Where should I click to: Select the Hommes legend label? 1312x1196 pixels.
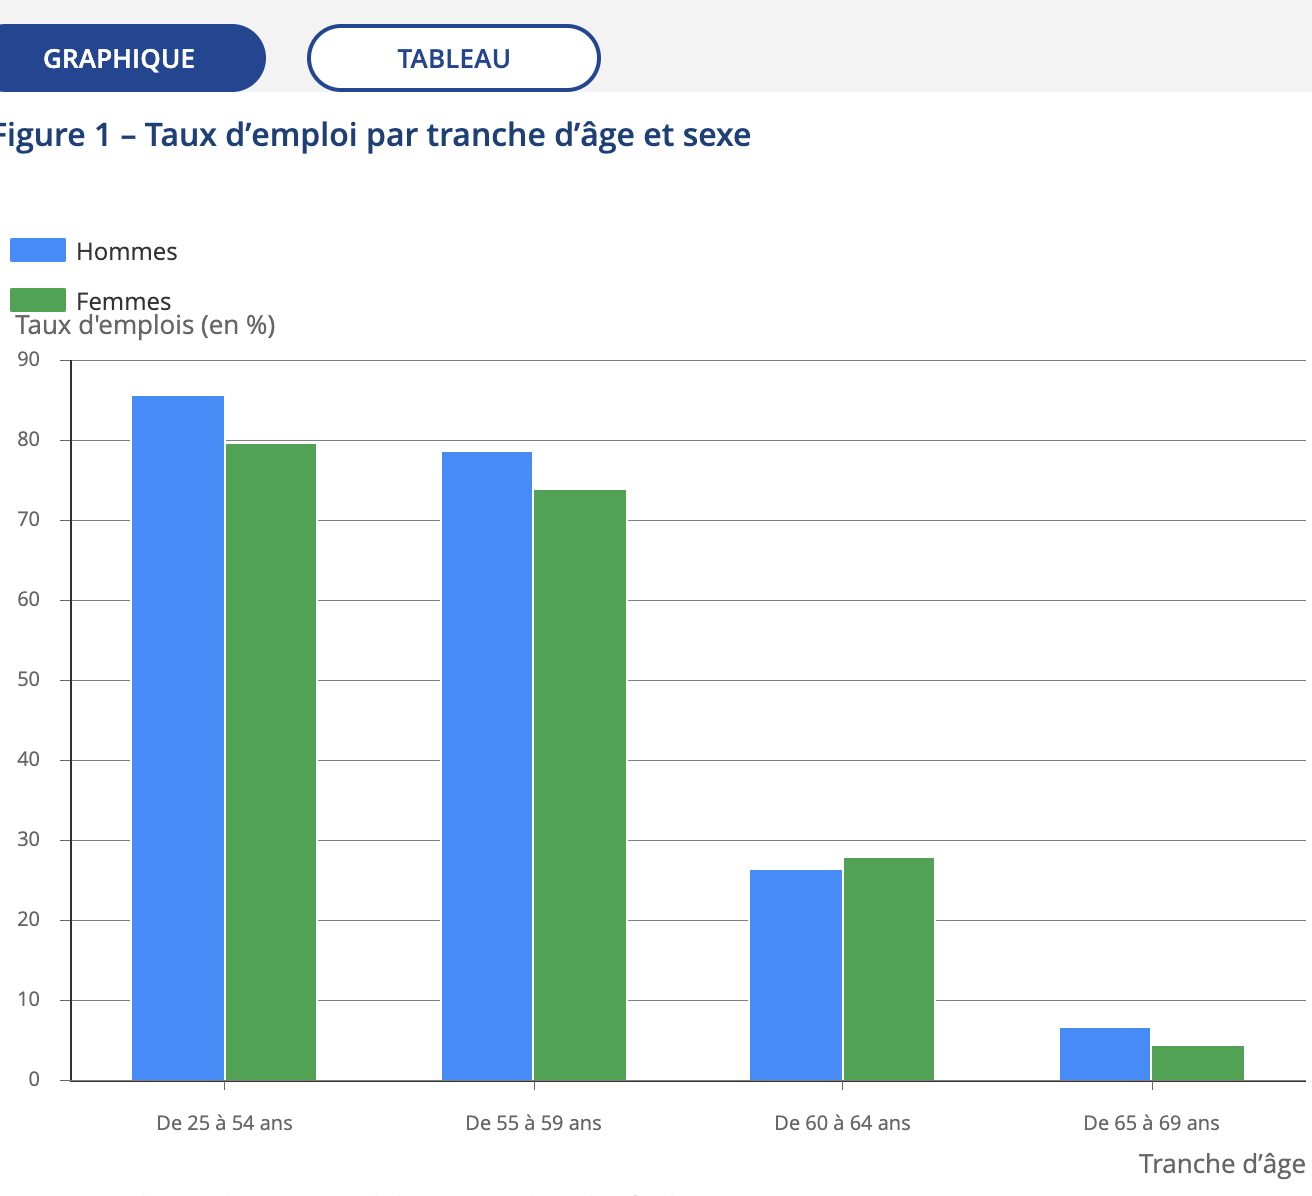tap(126, 251)
